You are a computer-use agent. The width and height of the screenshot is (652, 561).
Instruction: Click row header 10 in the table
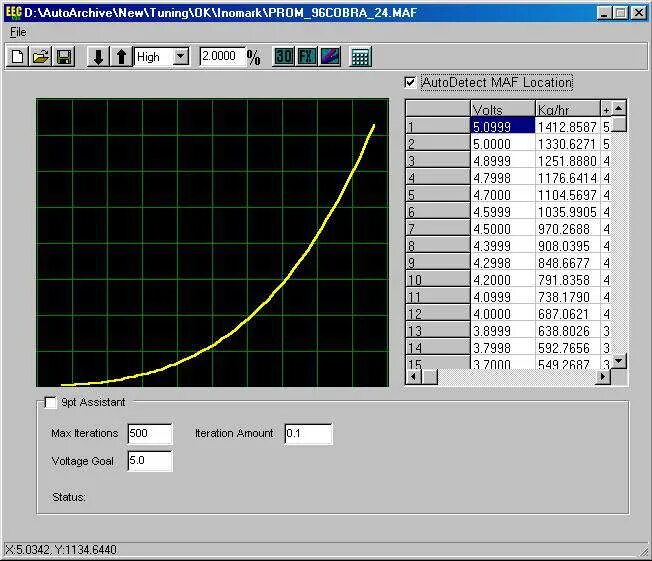point(438,279)
